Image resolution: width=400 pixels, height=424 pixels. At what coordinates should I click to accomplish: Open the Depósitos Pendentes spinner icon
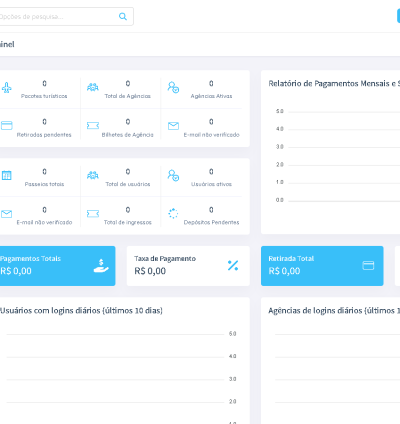(x=173, y=213)
